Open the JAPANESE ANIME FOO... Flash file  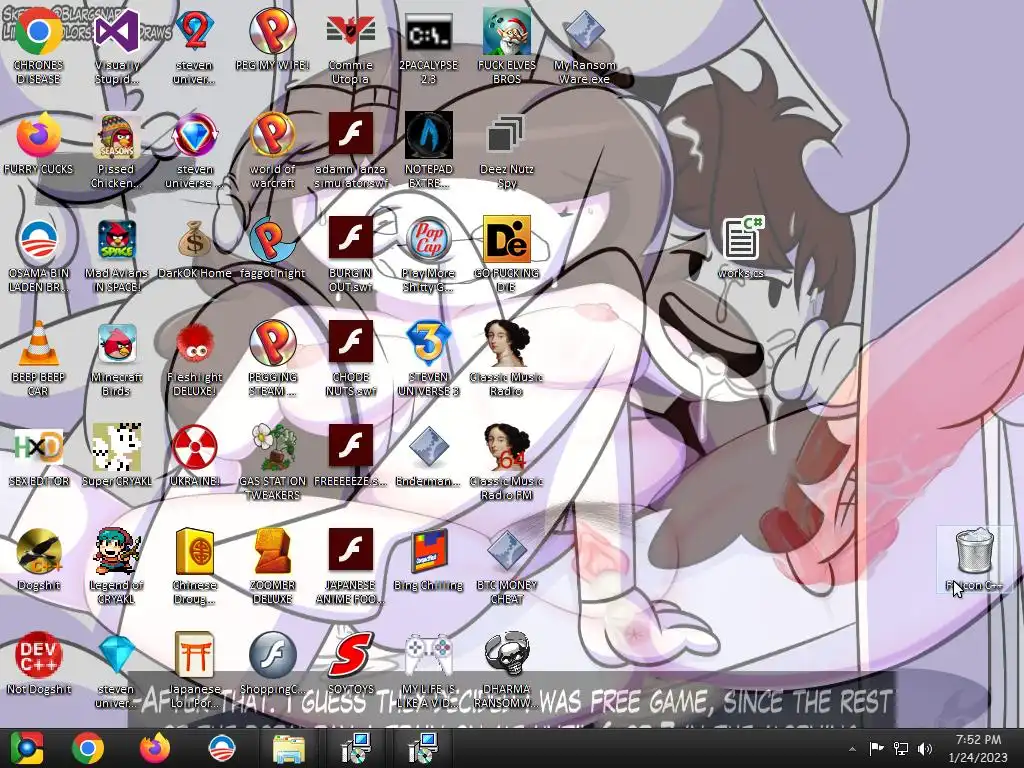tap(350, 567)
